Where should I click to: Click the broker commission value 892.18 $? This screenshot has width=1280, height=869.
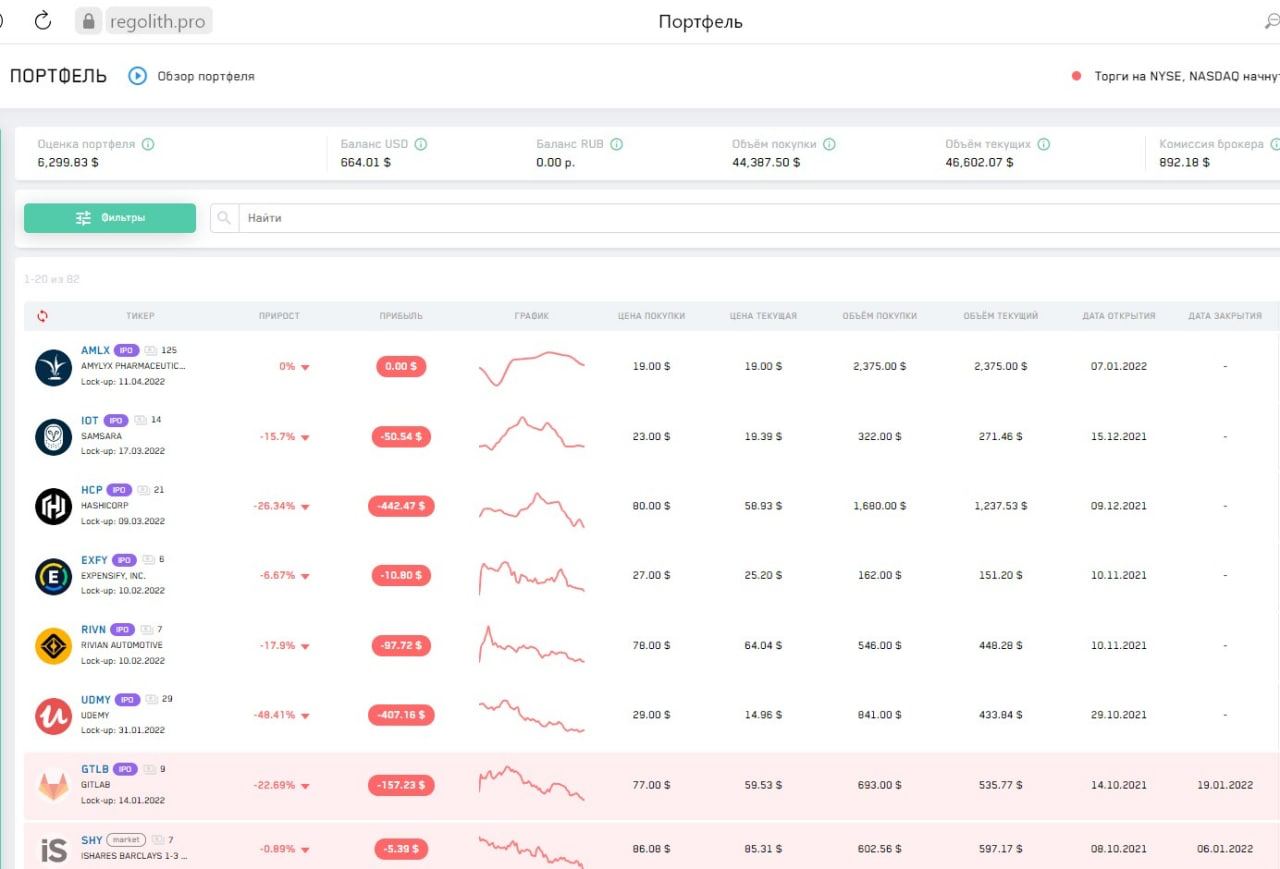click(x=1184, y=162)
